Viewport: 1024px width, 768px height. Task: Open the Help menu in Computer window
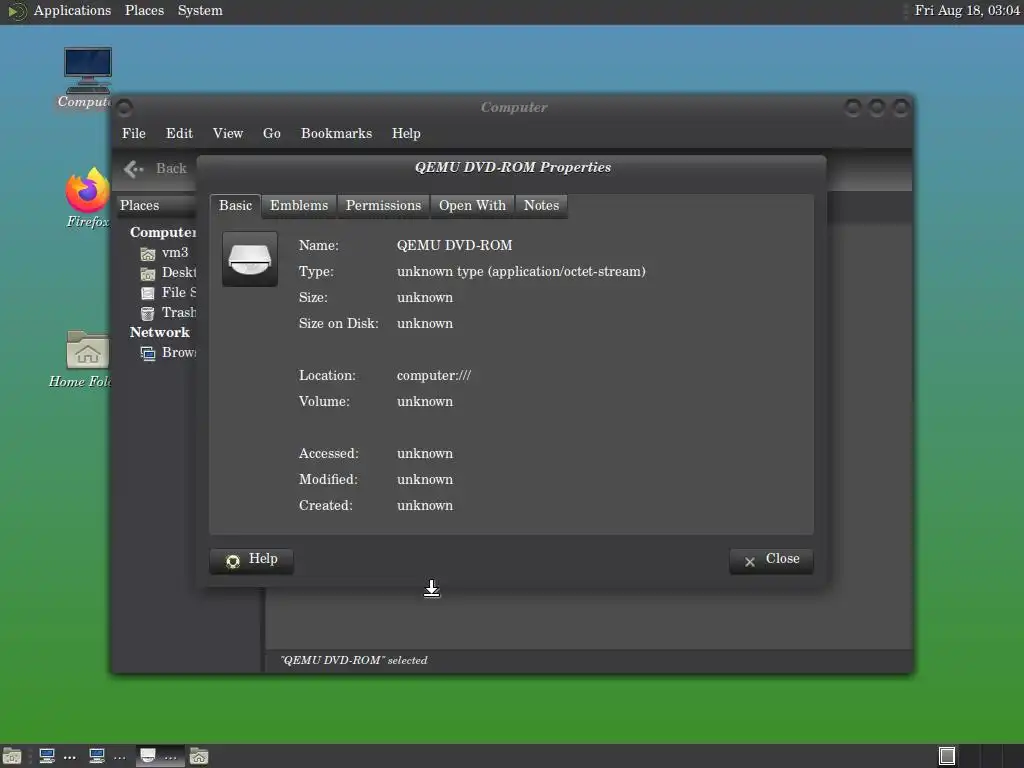(406, 133)
